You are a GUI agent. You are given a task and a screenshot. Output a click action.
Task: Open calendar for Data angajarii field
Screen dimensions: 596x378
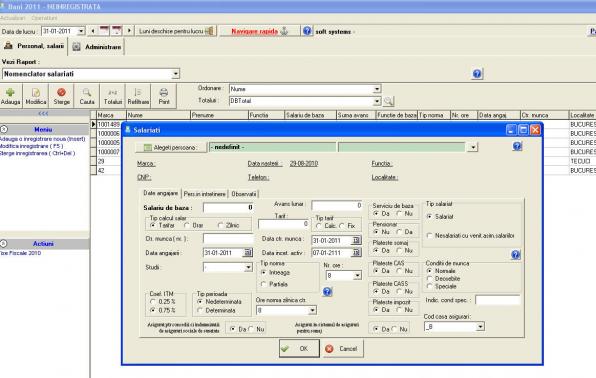(247, 253)
